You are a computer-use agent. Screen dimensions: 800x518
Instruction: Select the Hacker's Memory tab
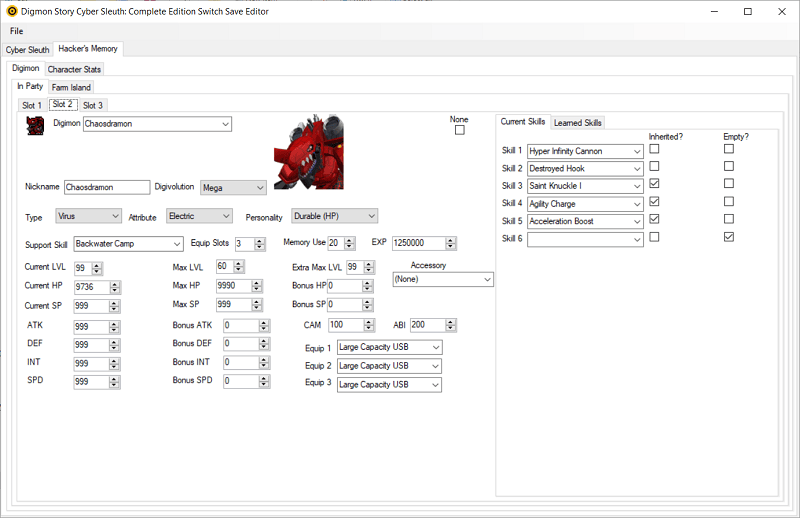click(x=88, y=48)
